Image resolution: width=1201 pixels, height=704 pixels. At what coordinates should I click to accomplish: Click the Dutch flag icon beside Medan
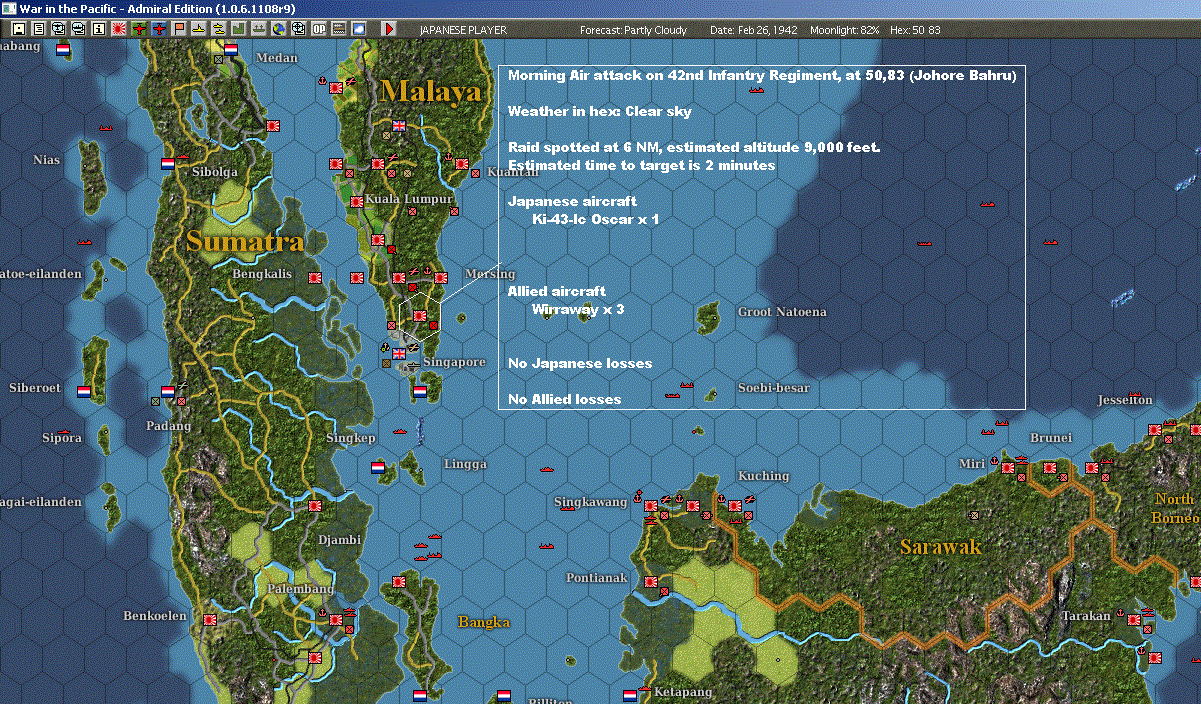pyautogui.click(x=231, y=48)
